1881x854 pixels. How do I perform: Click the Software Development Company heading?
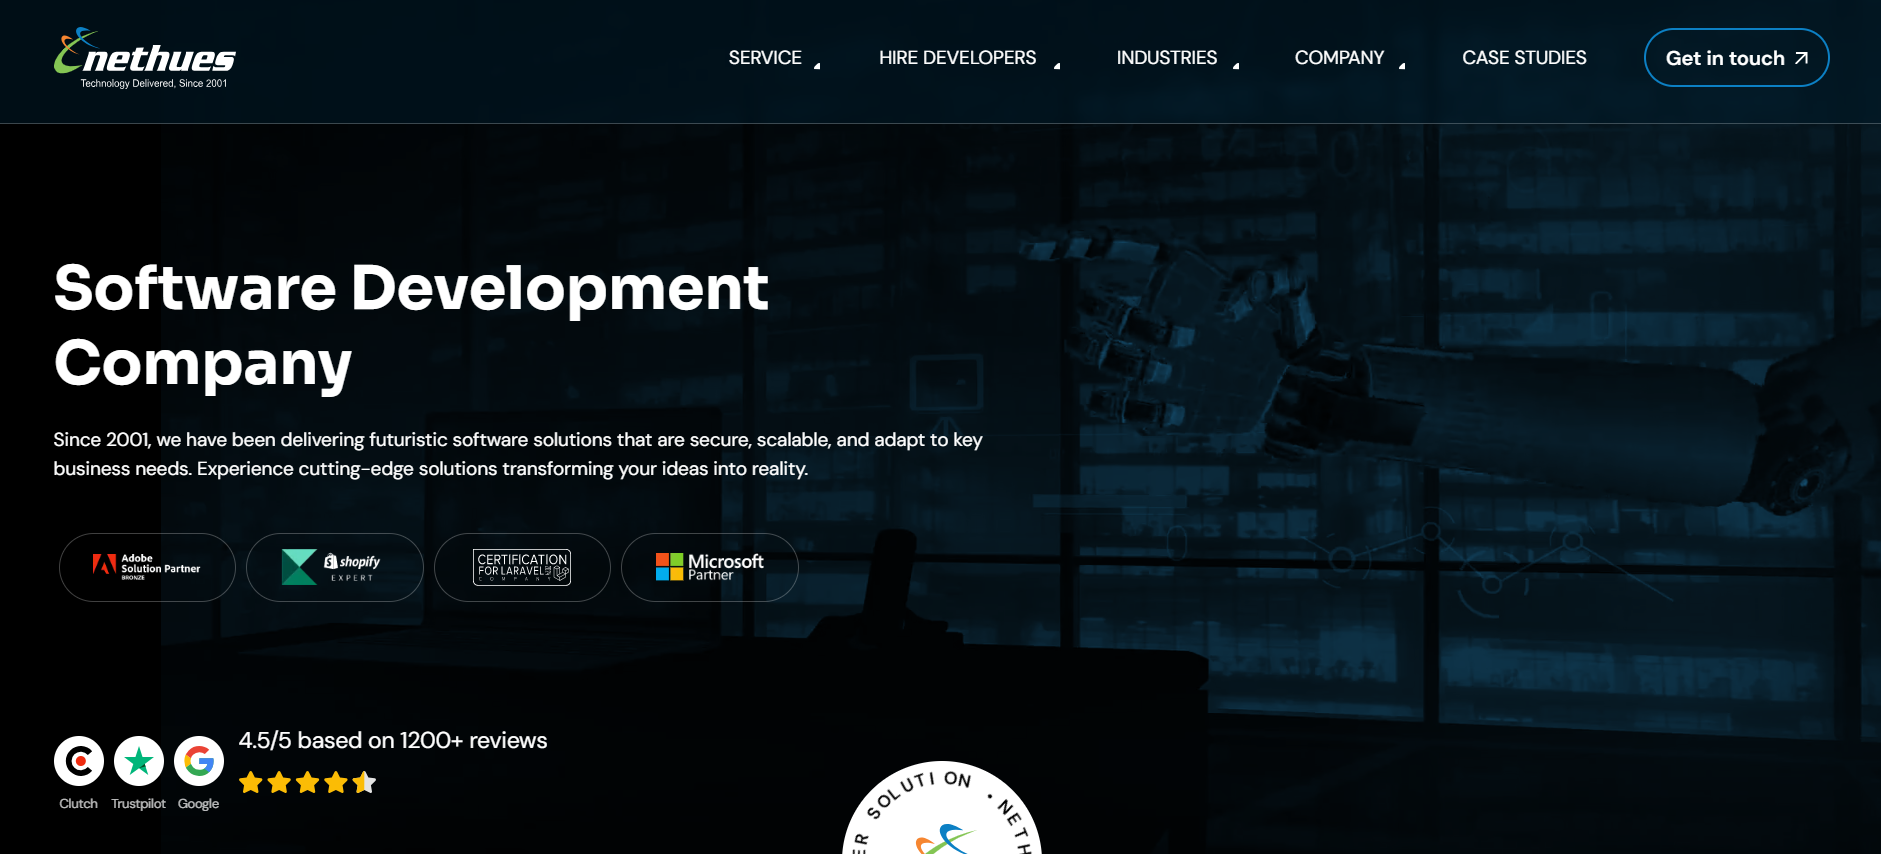(411, 325)
